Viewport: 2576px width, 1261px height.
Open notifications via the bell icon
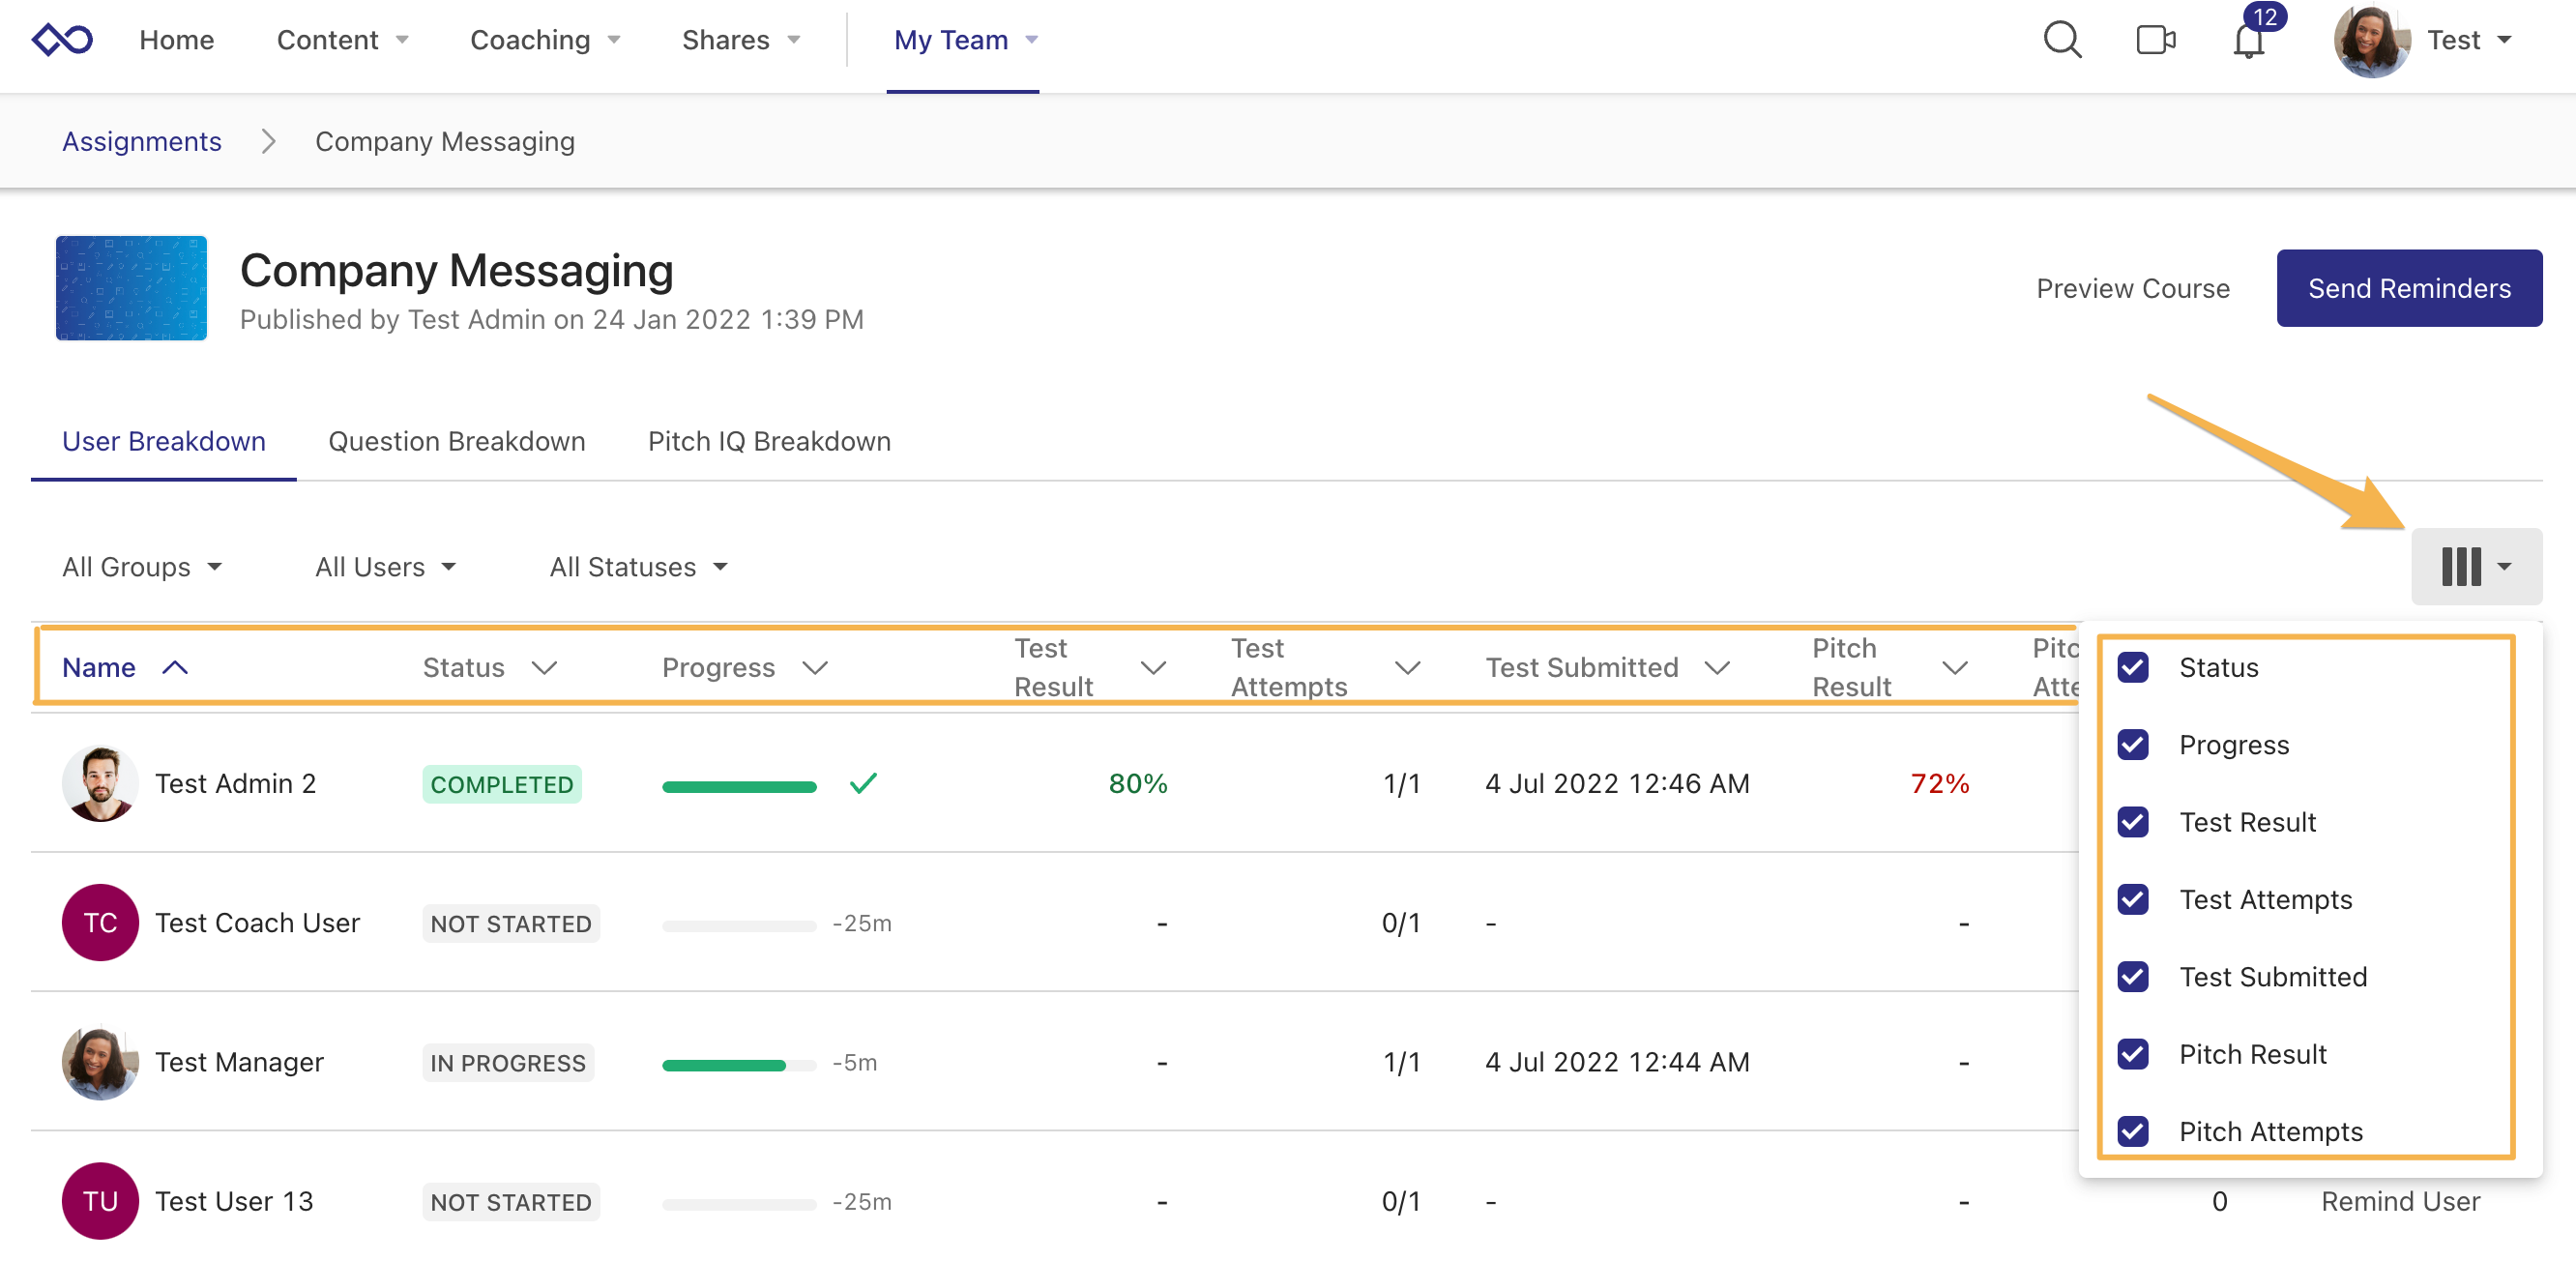click(2248, 43)
